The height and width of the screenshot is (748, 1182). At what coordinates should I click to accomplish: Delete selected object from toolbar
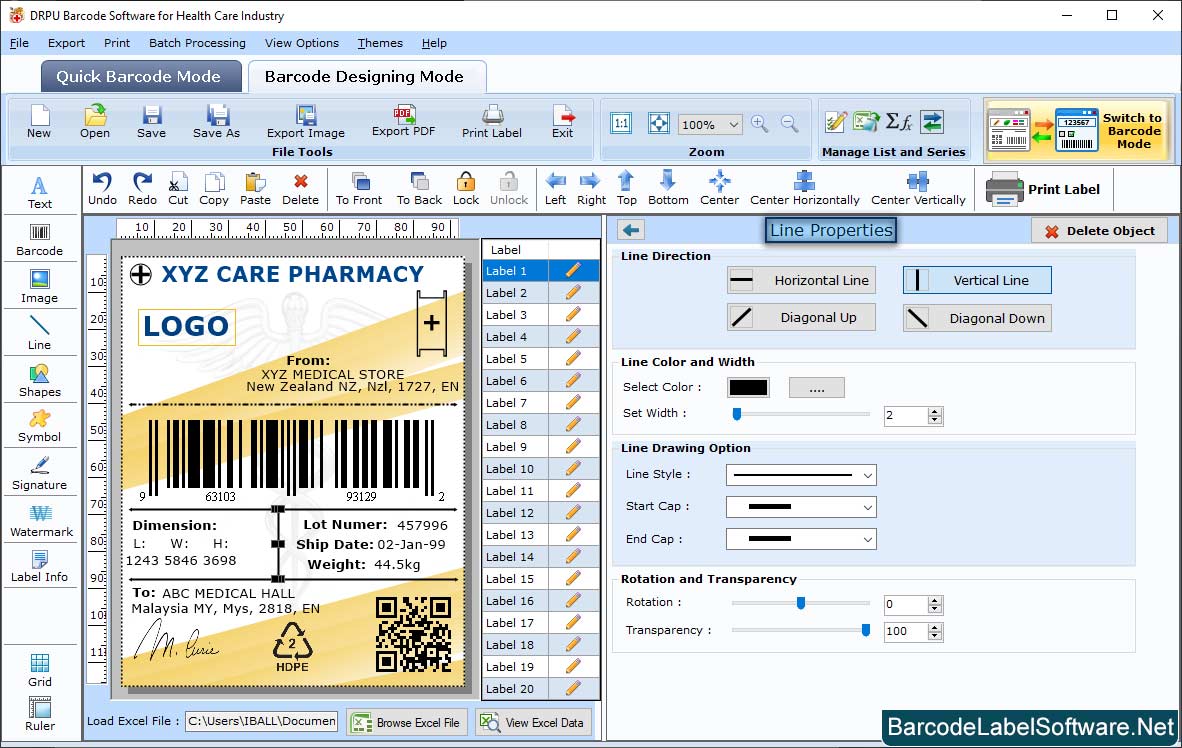pos(300,189)
